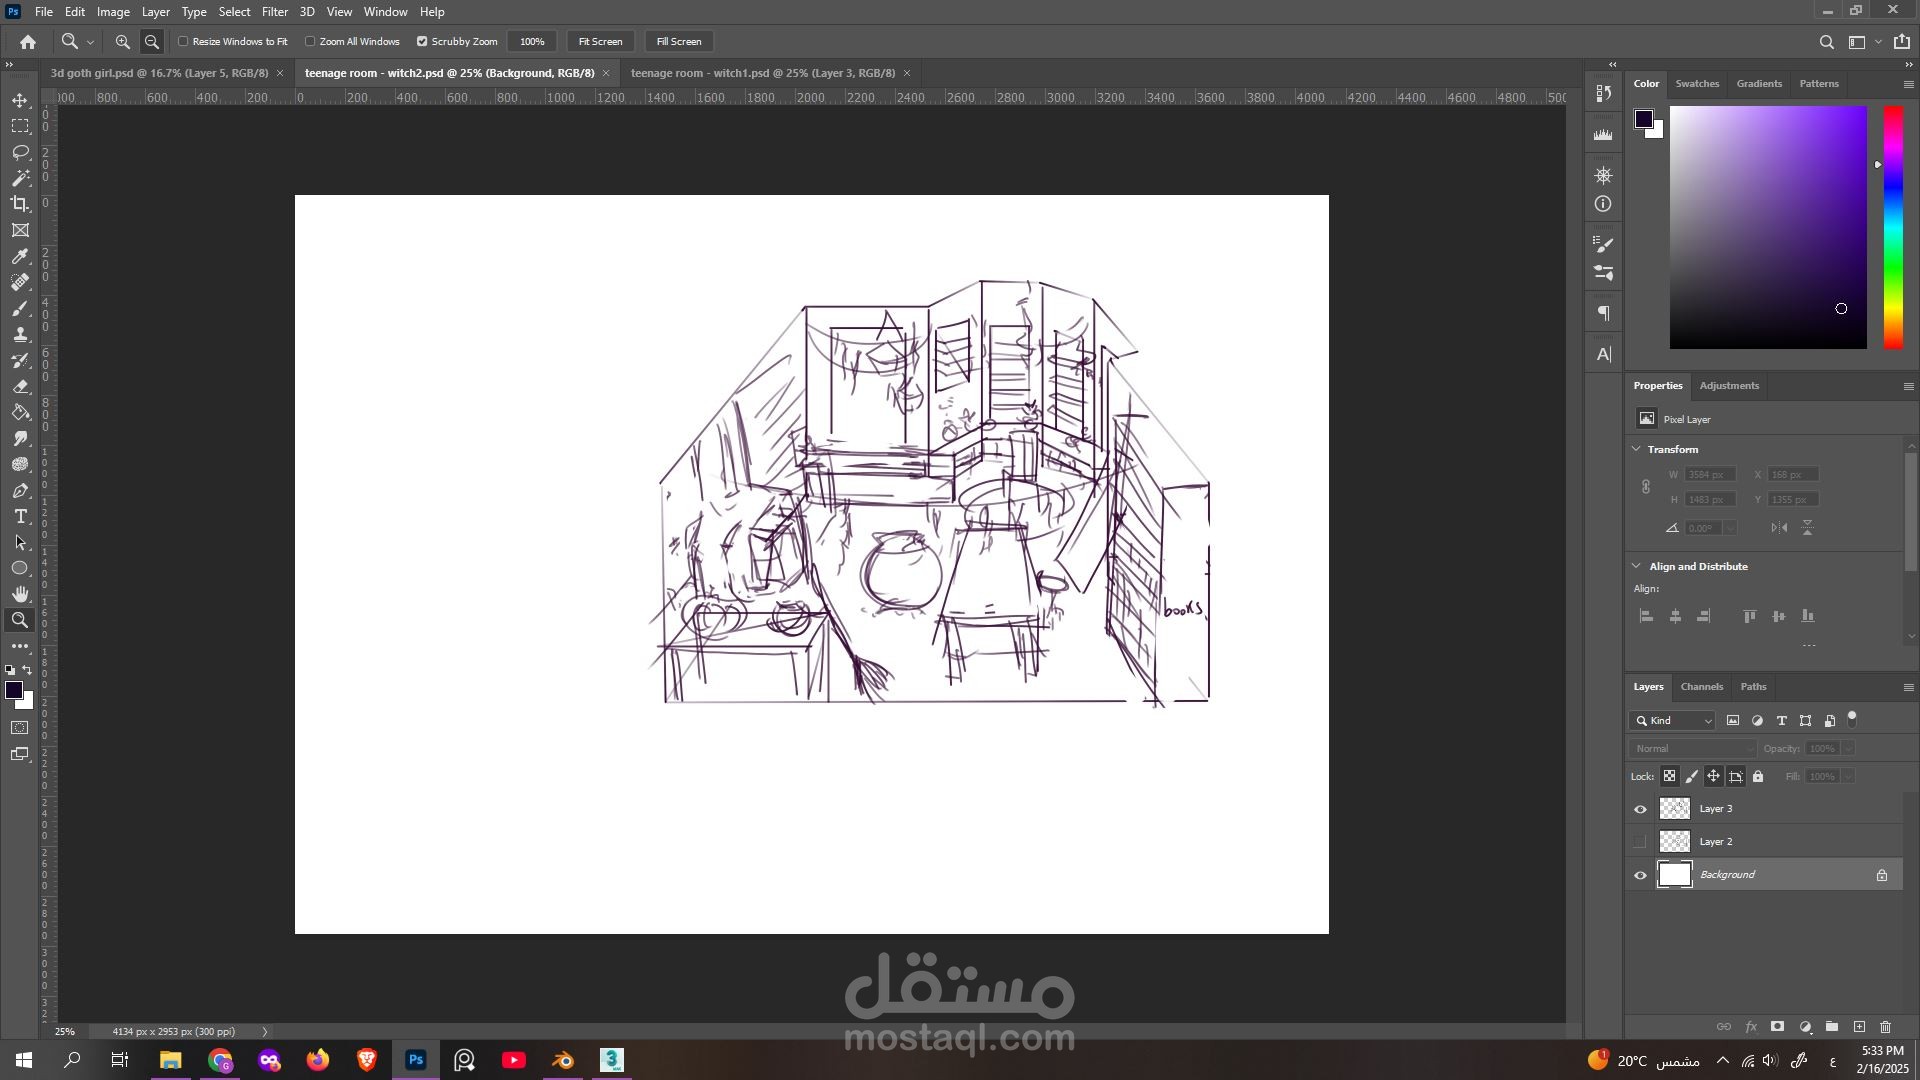Select the Horizontal Type tool
Image resolution: width=1920 pixels, height=1080 pixels.
pos(20,517)
